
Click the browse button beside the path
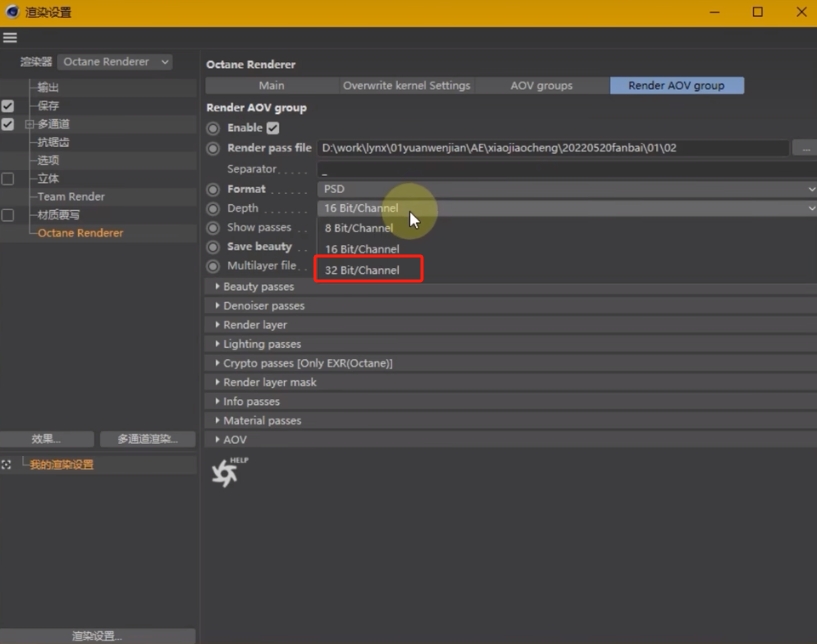coord(805,148)
